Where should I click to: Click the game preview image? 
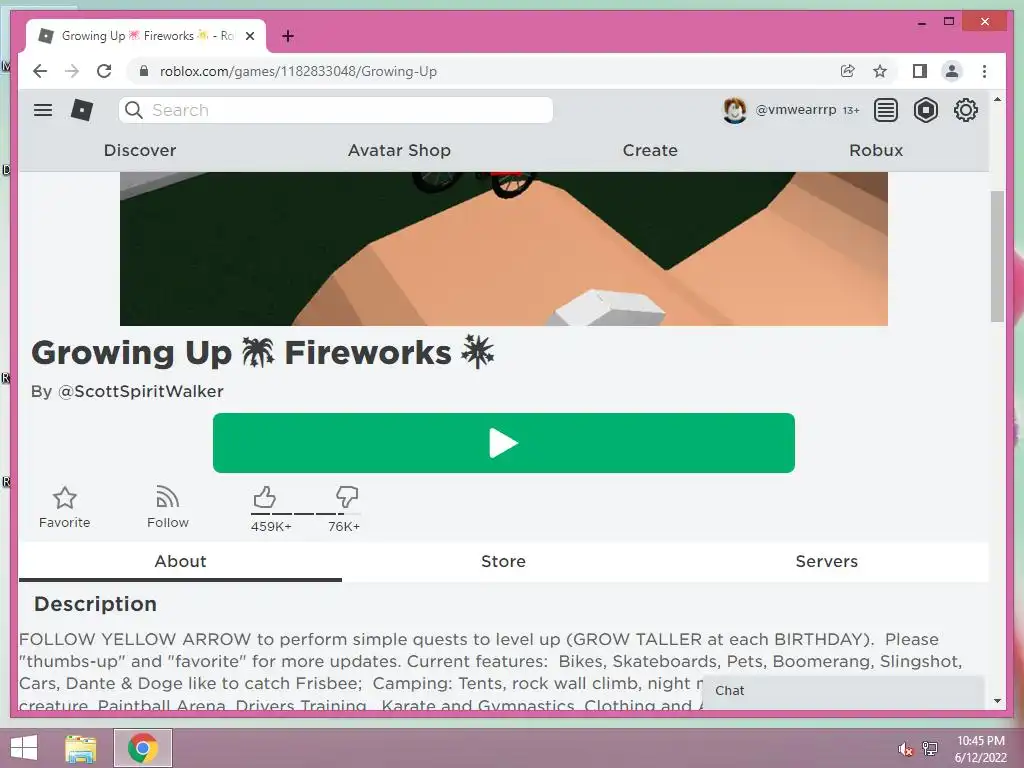pyautogui.click(x=504, y=249)
